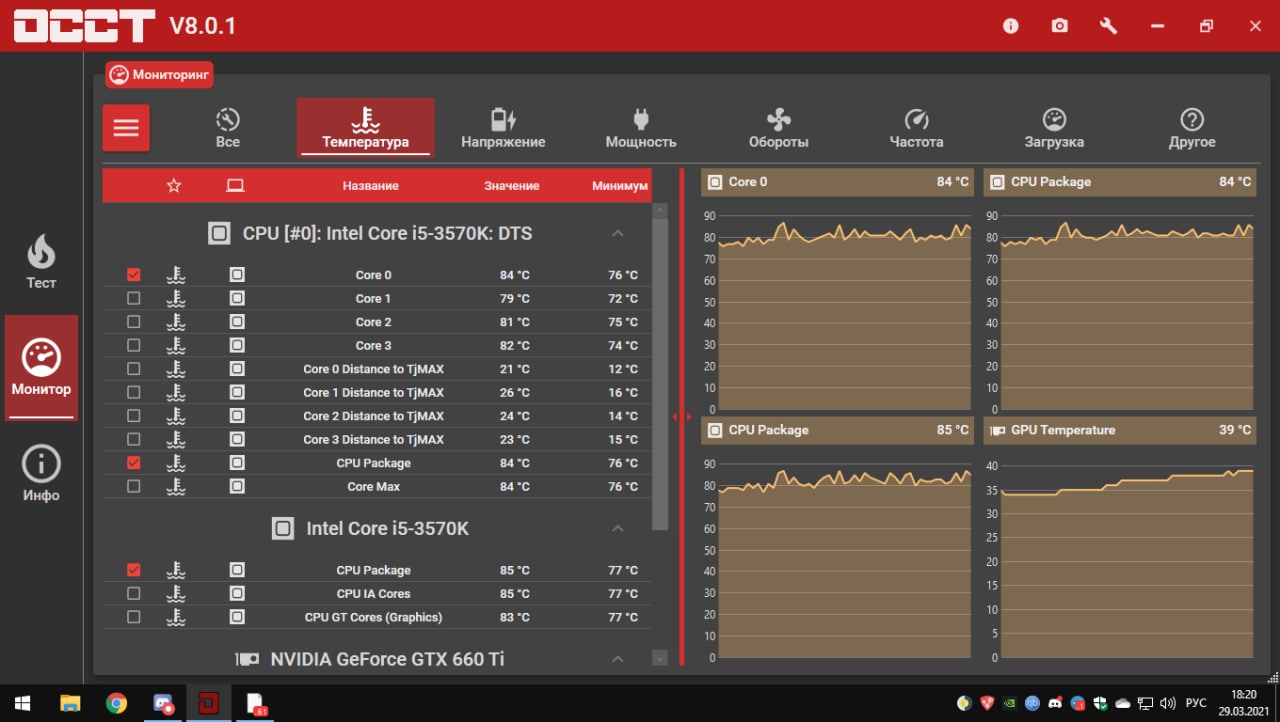Click chip icon beside Intel Core i5-3570K header
1280x722 pixels.
(x=283, y=529)
